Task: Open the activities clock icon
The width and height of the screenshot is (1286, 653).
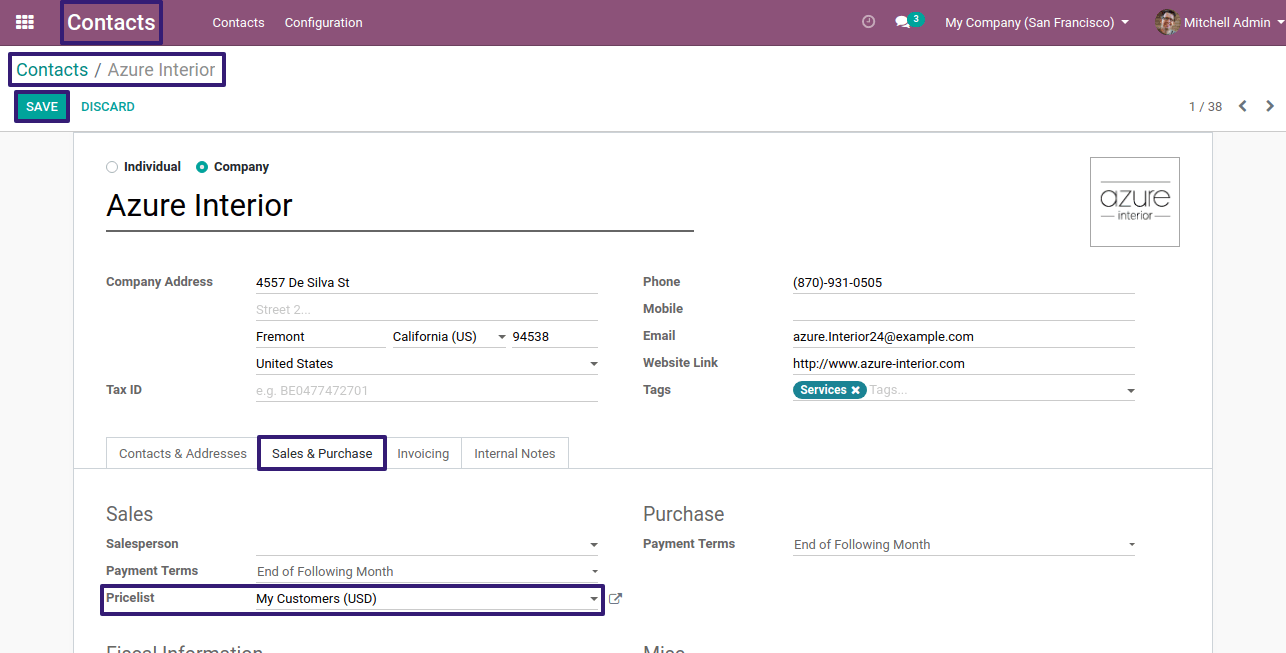Action: (868, 22)
